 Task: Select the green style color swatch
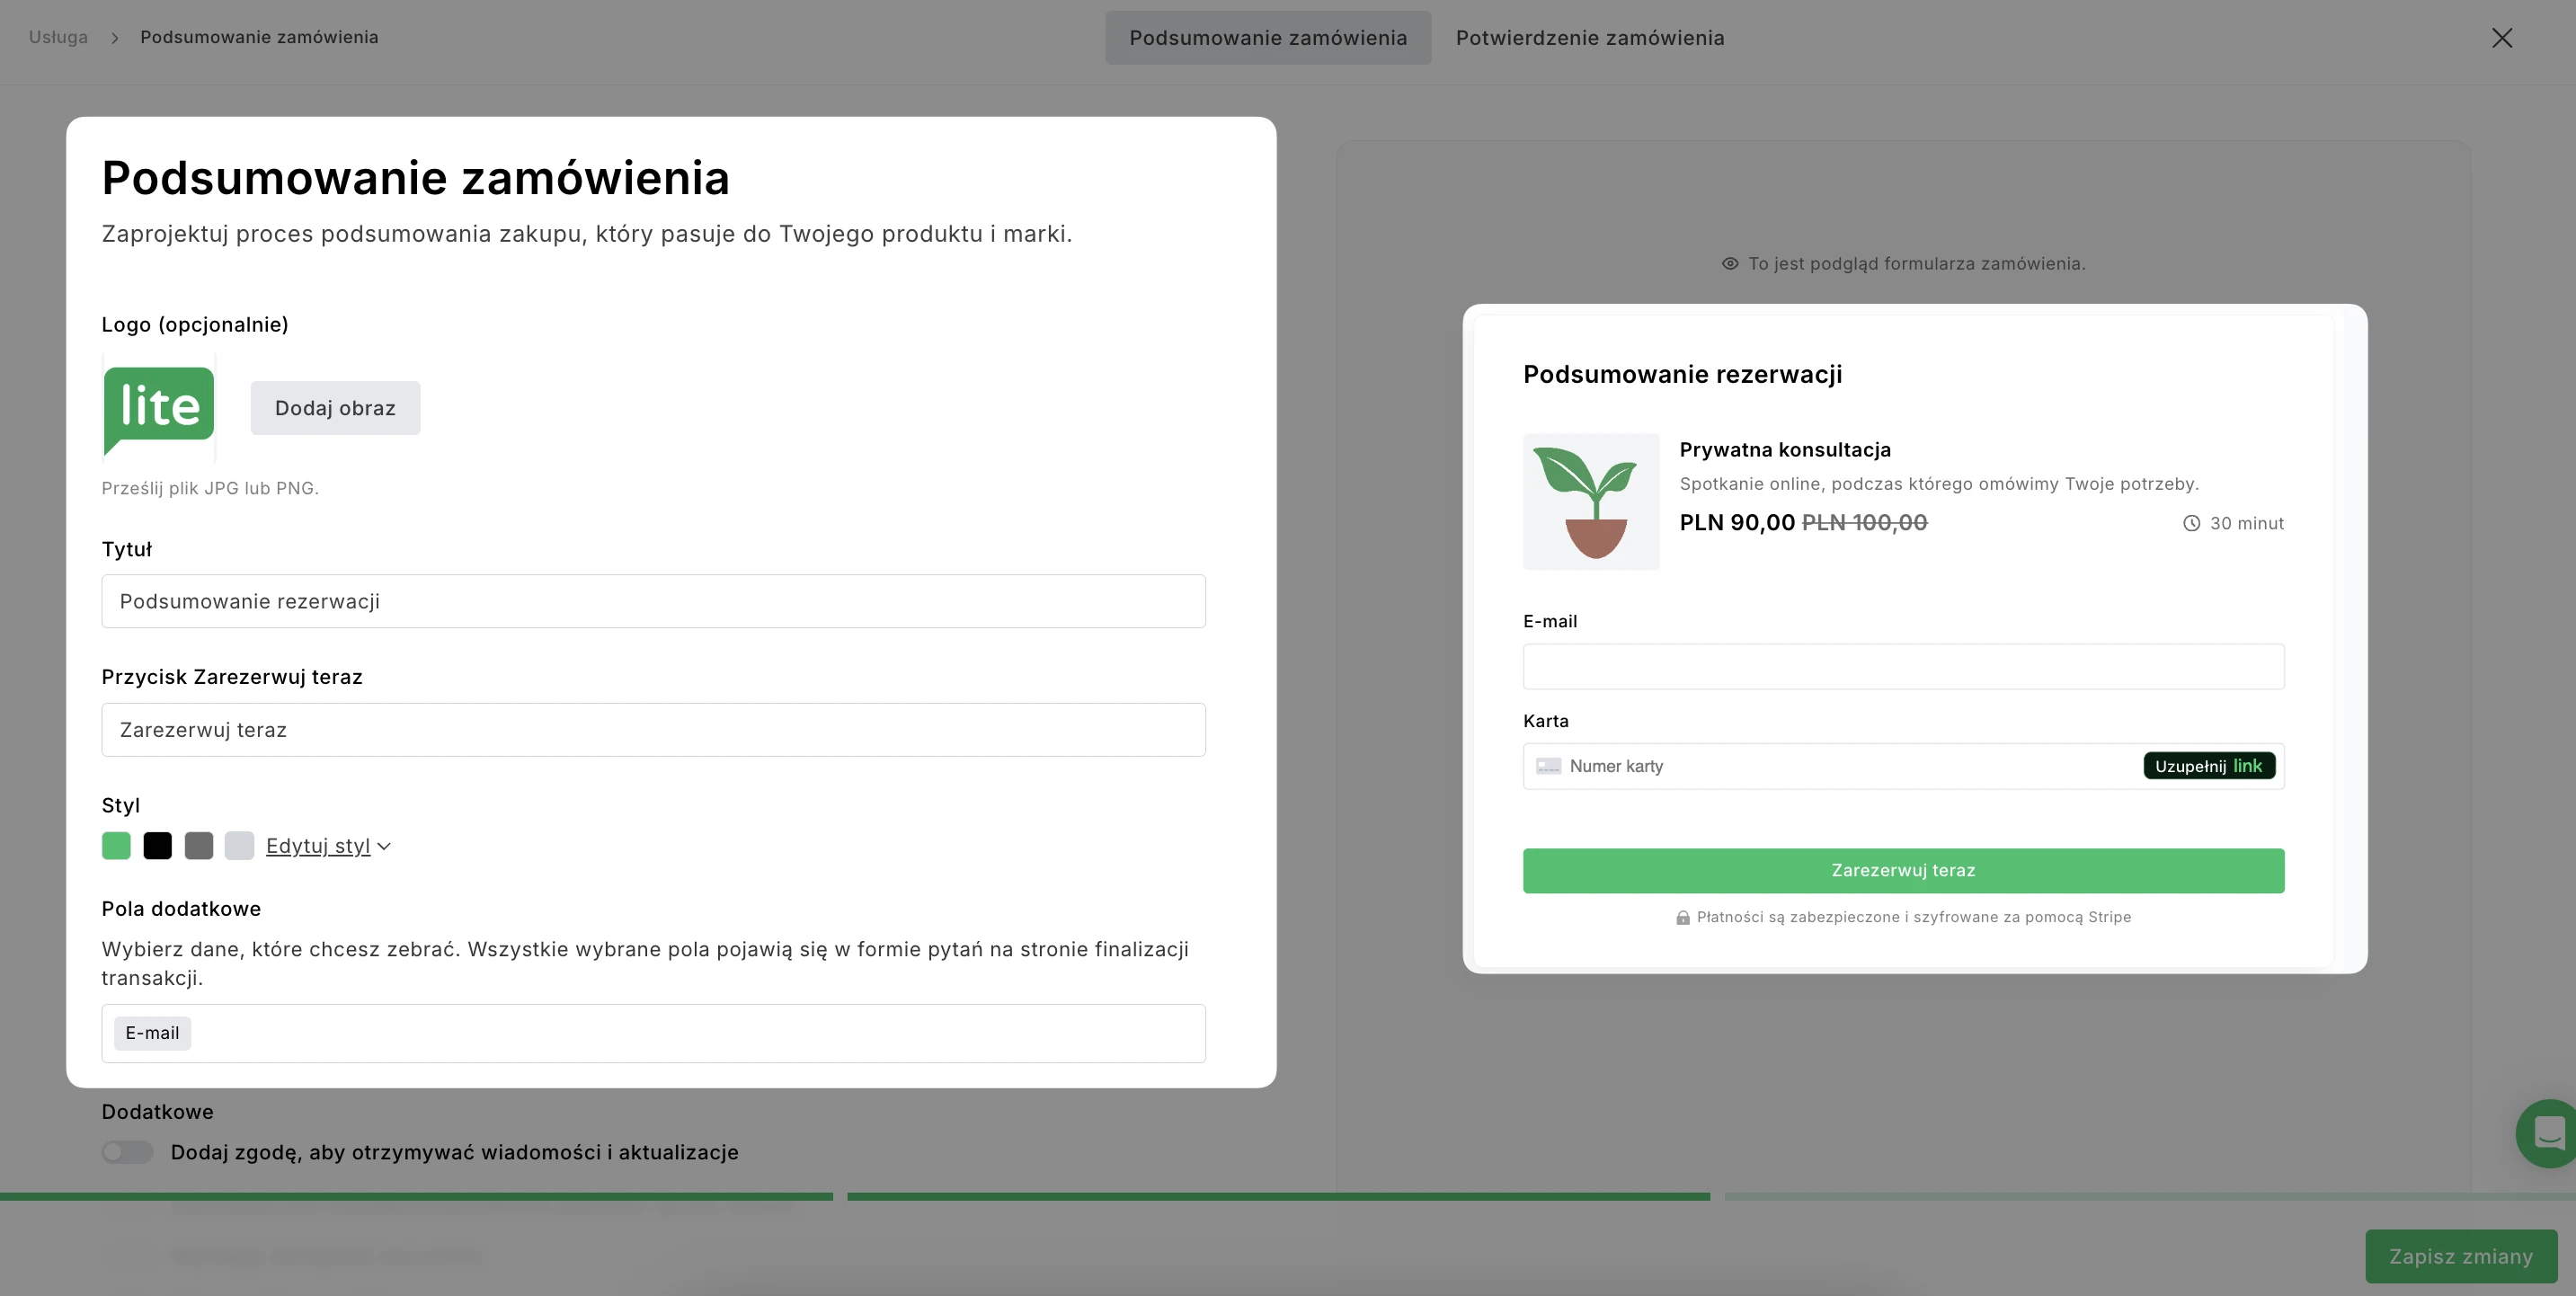pyautogui.click(x=116, y=846)
